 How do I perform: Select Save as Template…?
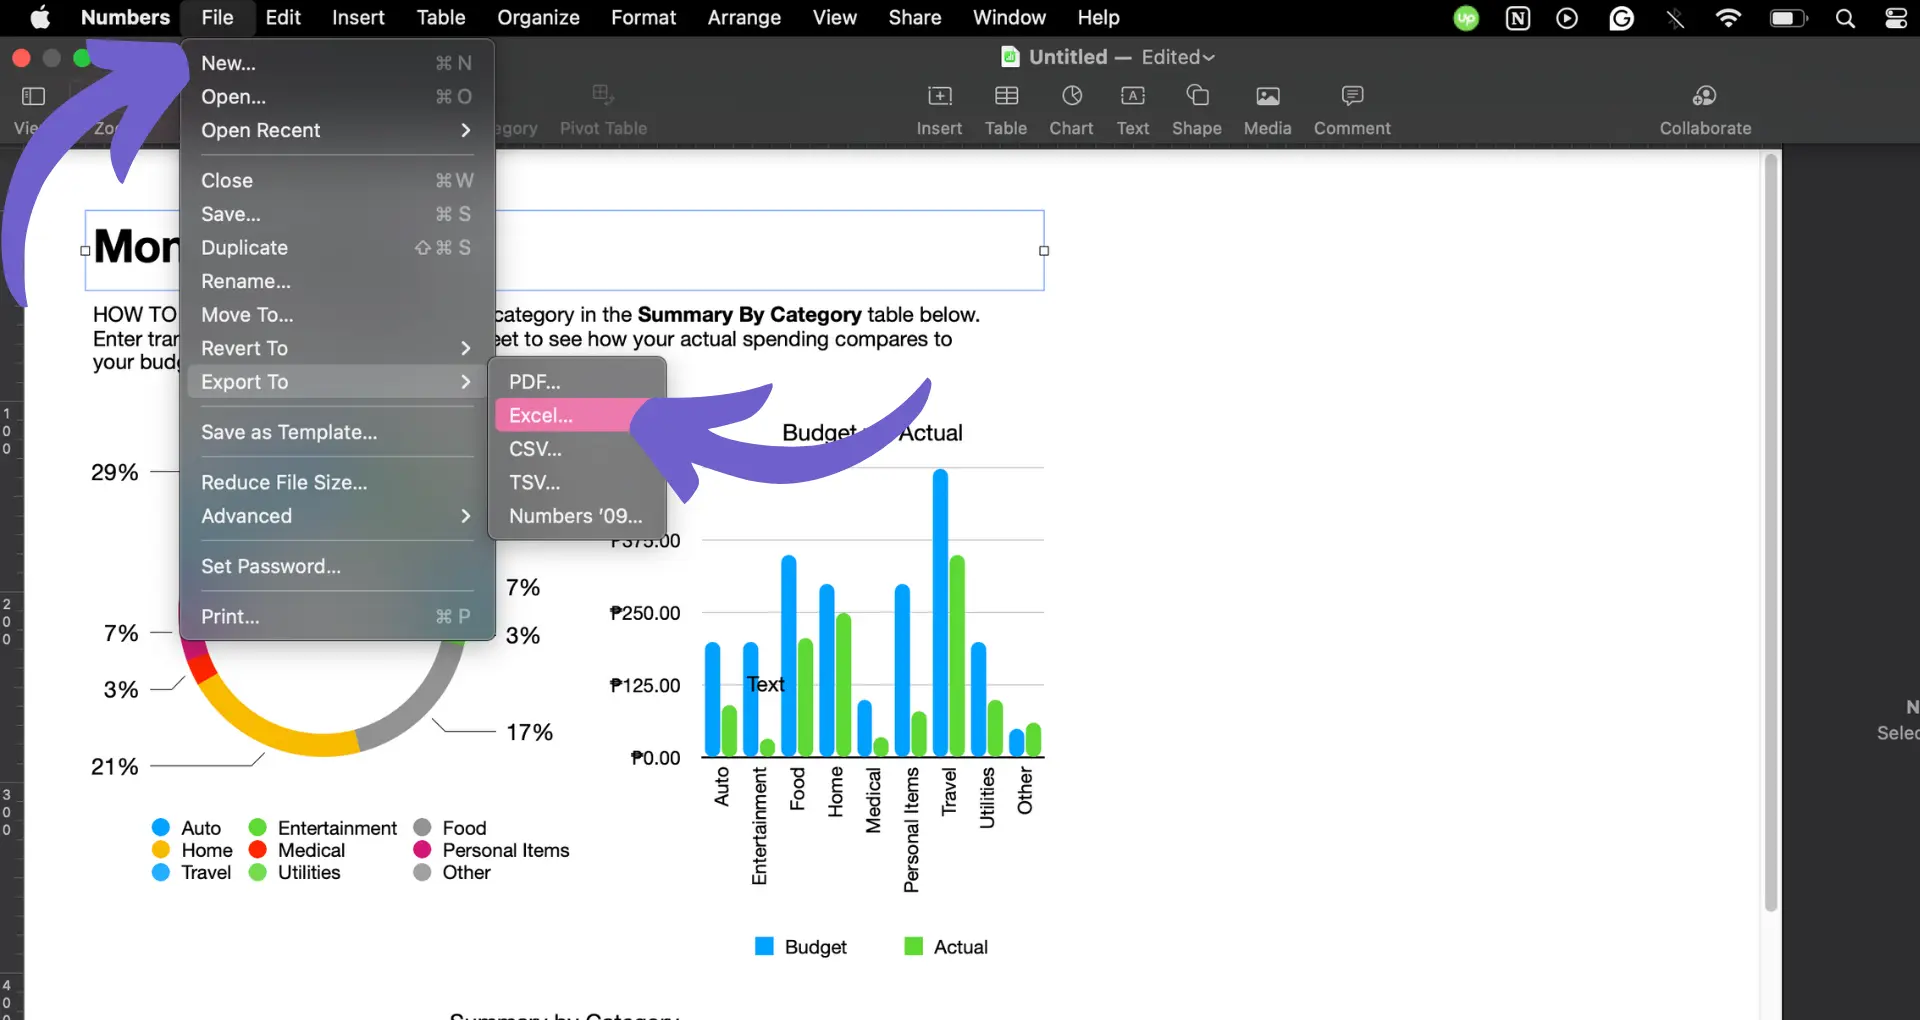click(x=336, y=432)
